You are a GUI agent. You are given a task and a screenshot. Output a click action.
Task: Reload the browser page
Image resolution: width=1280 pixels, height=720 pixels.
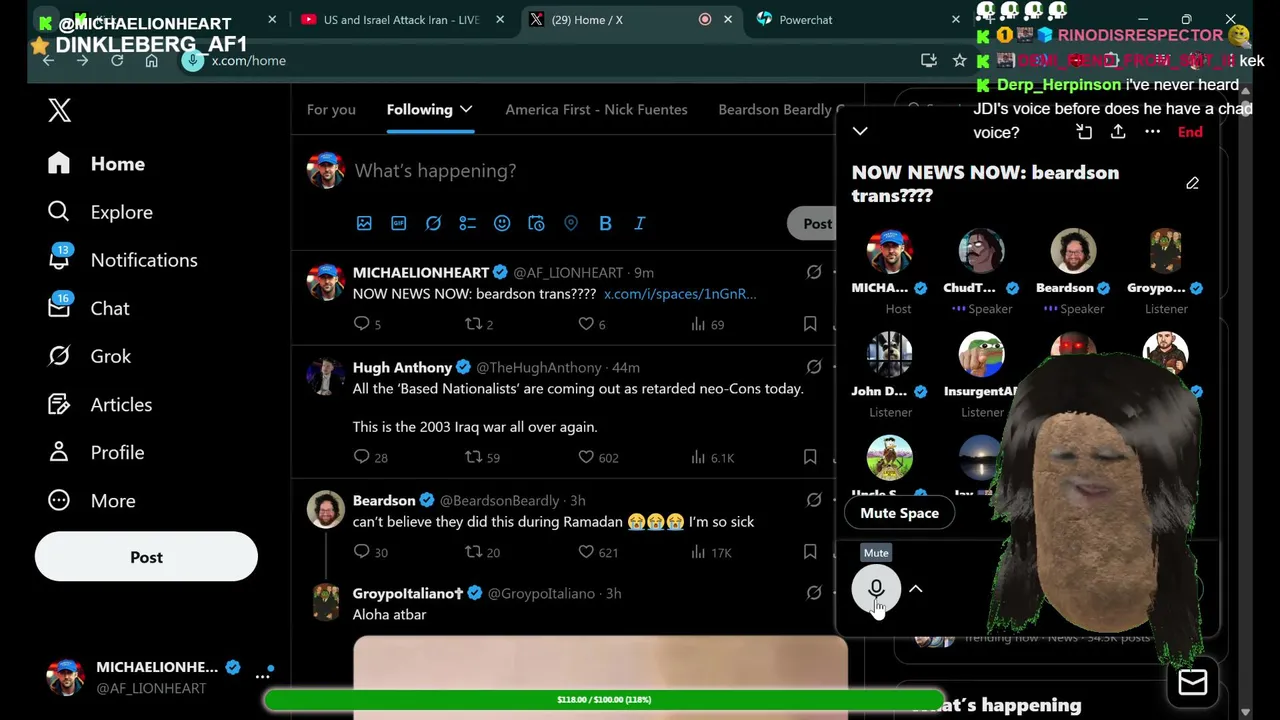coord(117,60)
